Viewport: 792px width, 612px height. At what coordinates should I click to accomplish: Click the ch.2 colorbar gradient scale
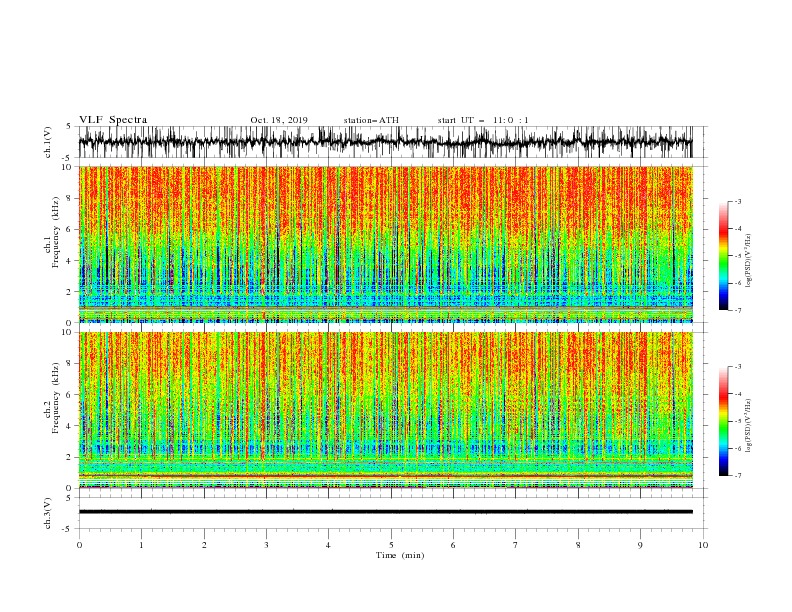[724, 421]
